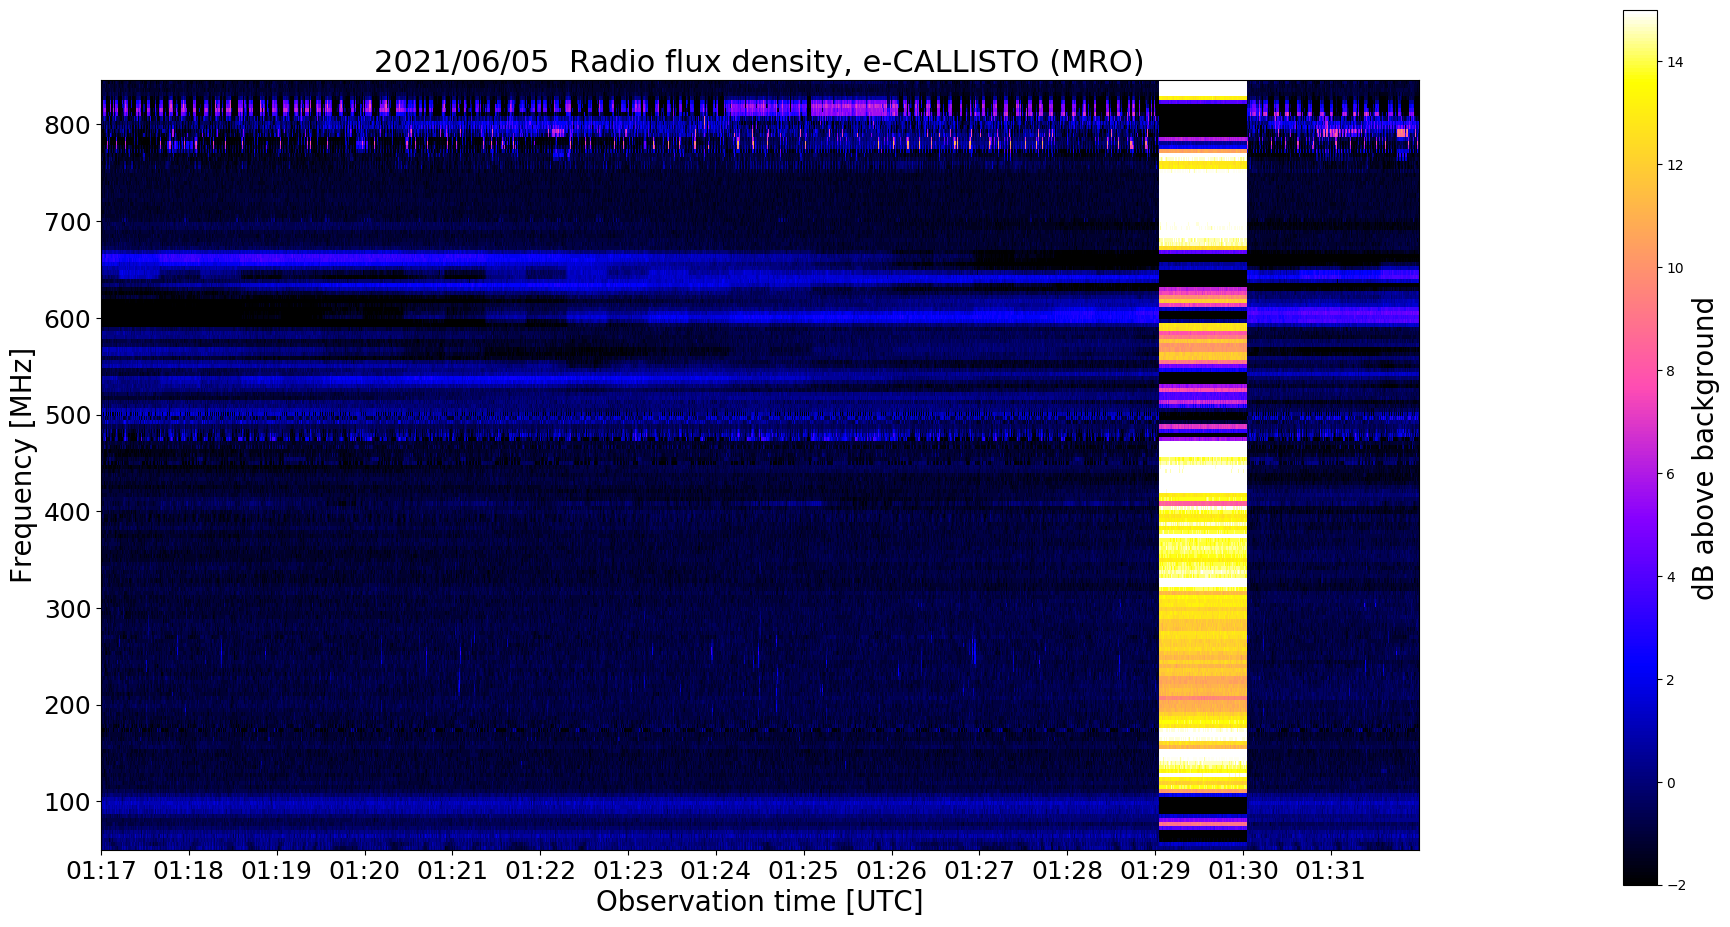Click the colorbar tick value −2
Viewport: 1730px width, 927px height.
pyautogui.click(x=1675, y=885)
